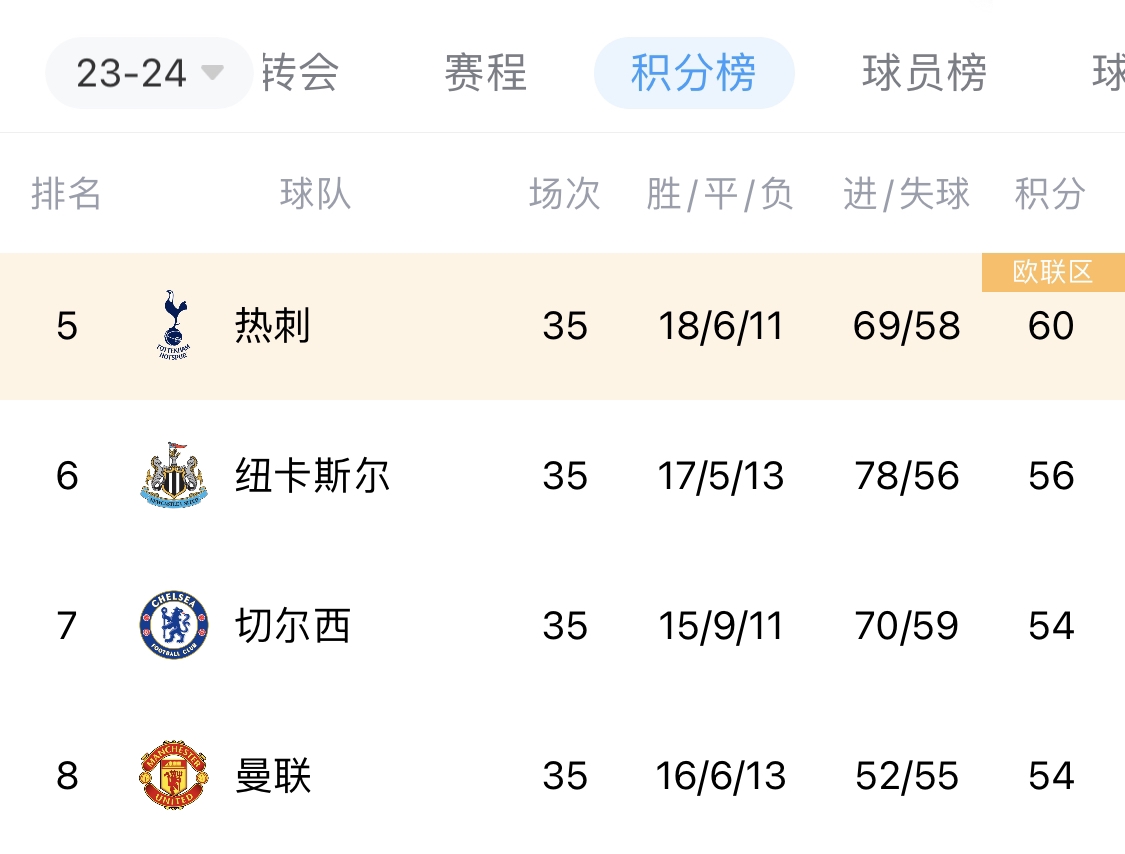The image size is (1125, 854).
Task: Select the 积分榜 tab
Action: (x=694, y=73)
